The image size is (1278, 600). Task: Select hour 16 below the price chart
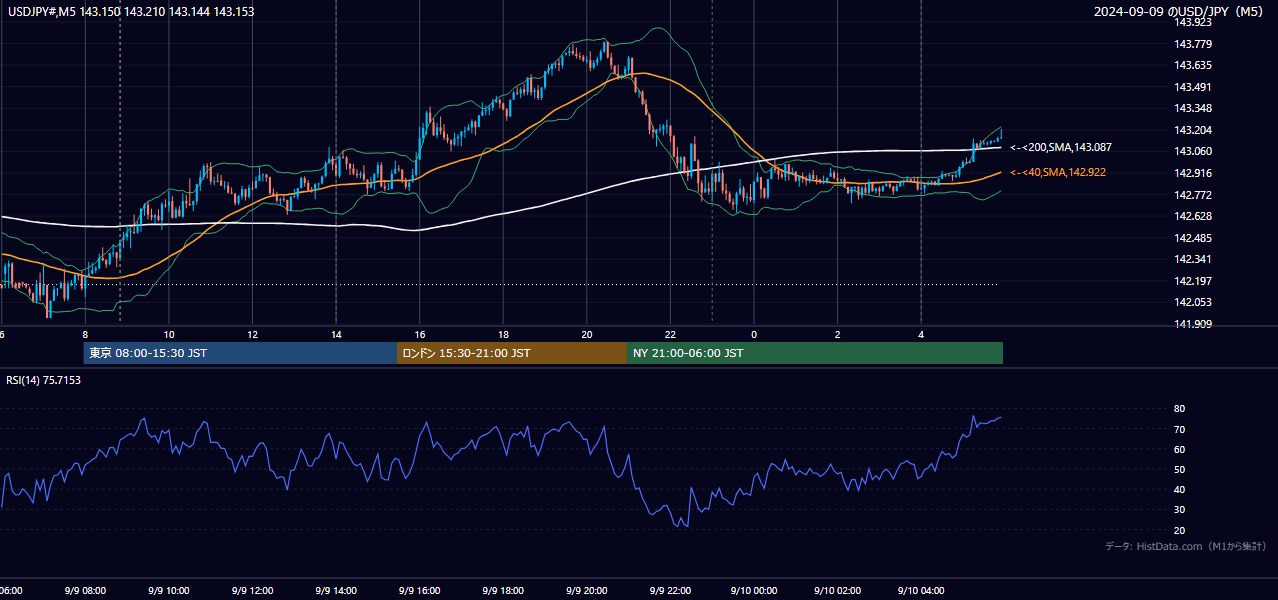(x=419, y=335)
